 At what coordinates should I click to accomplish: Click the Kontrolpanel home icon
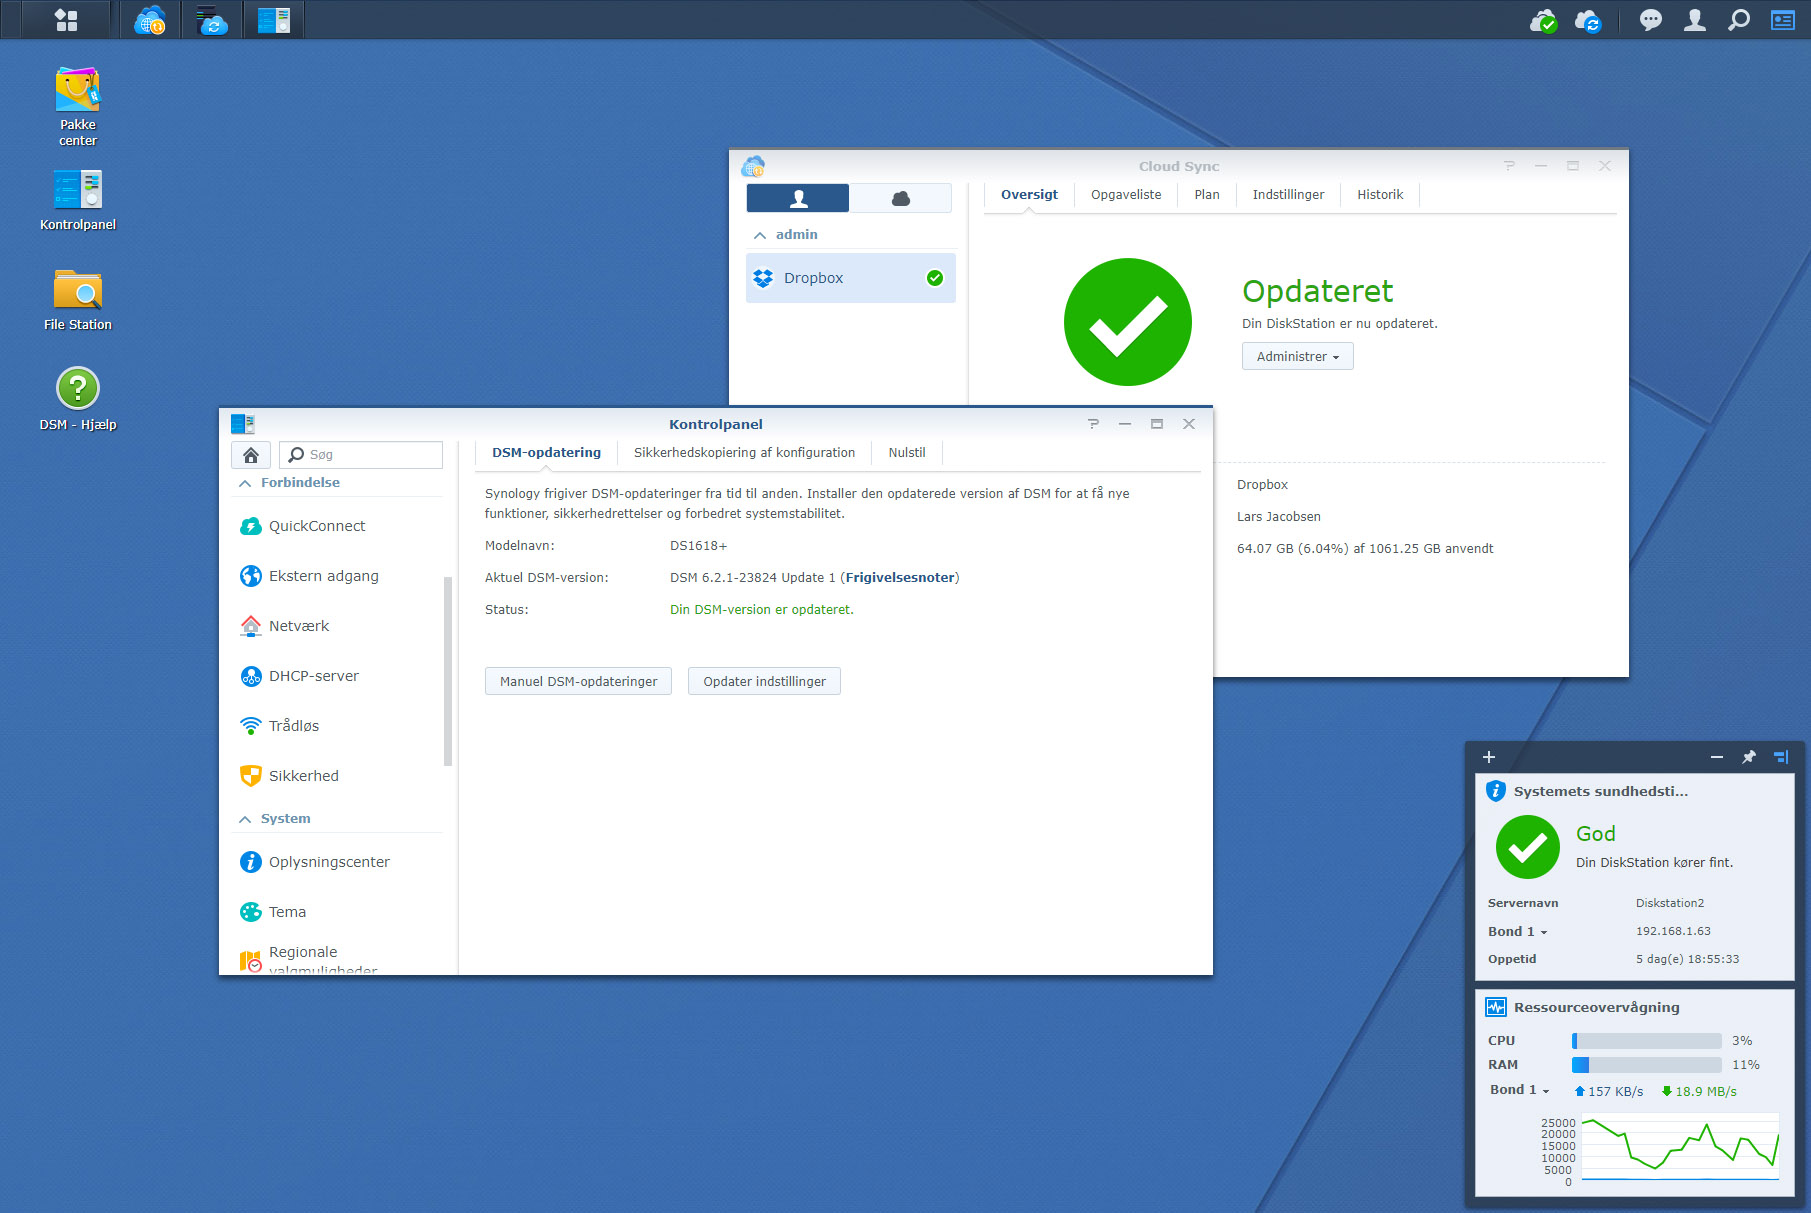tap(251, 455)
